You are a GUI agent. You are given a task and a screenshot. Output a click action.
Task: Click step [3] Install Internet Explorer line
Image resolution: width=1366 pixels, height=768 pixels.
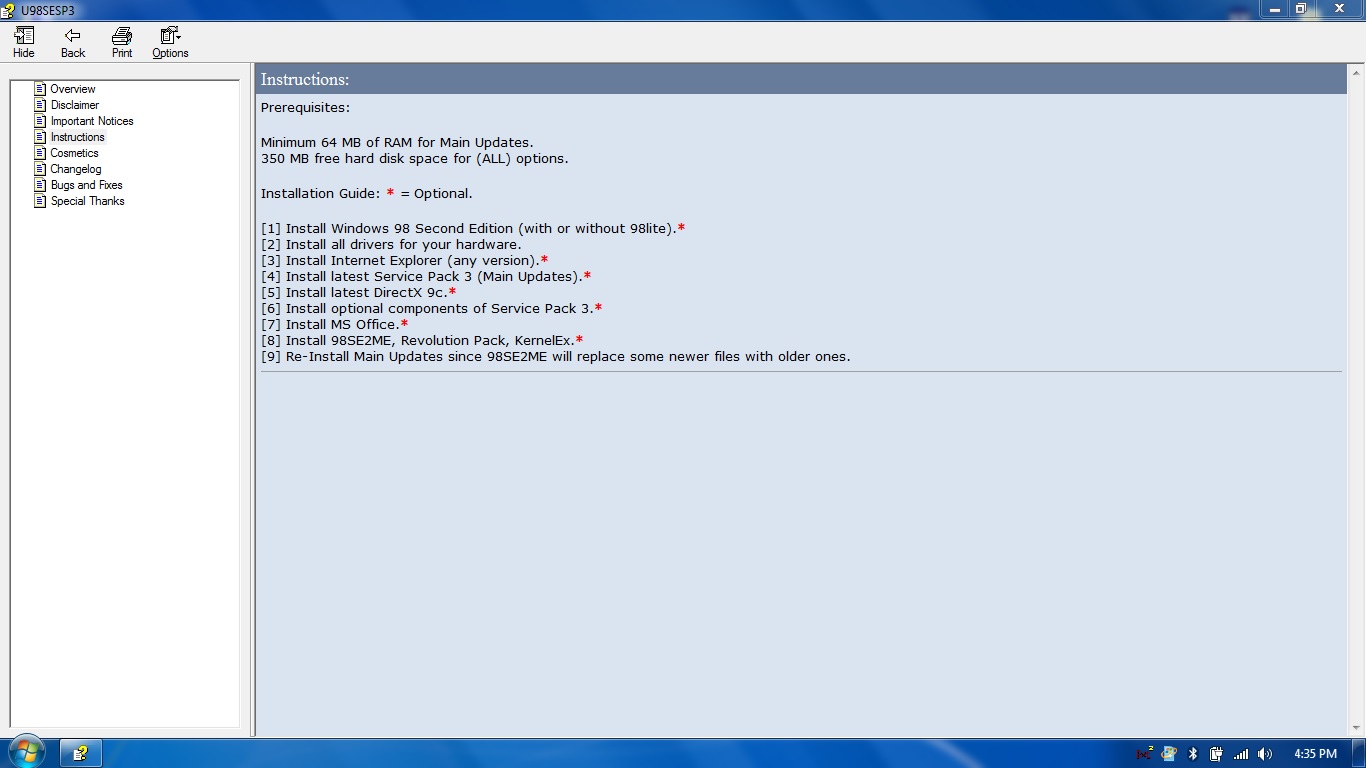point(404,261)
